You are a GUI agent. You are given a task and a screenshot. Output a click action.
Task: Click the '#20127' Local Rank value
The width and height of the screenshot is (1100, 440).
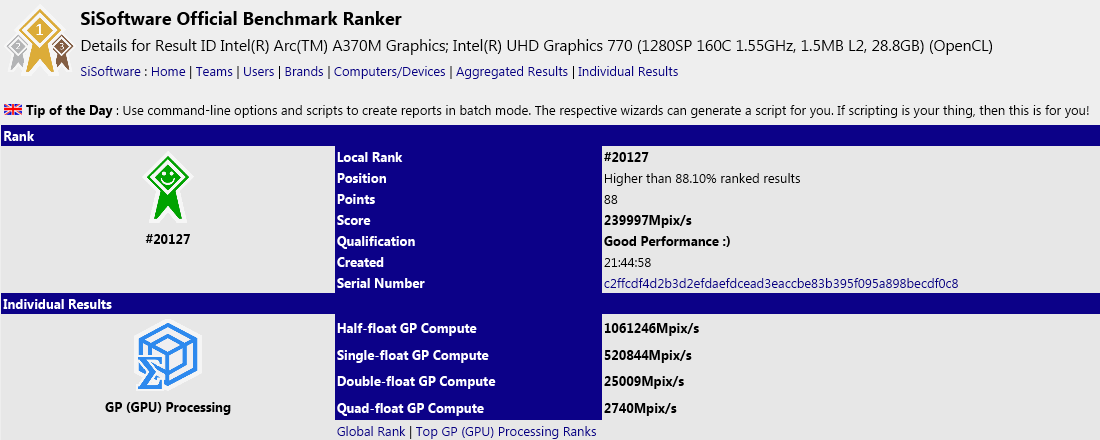(x=628, y=157)
